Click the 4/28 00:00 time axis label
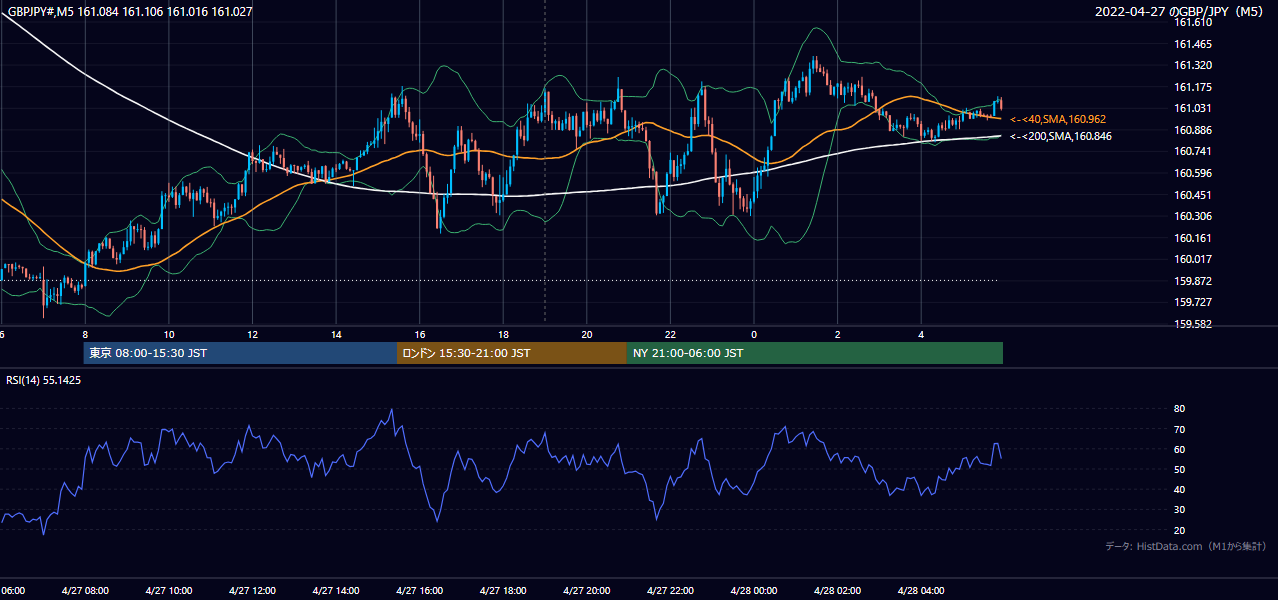 point(753,591)
